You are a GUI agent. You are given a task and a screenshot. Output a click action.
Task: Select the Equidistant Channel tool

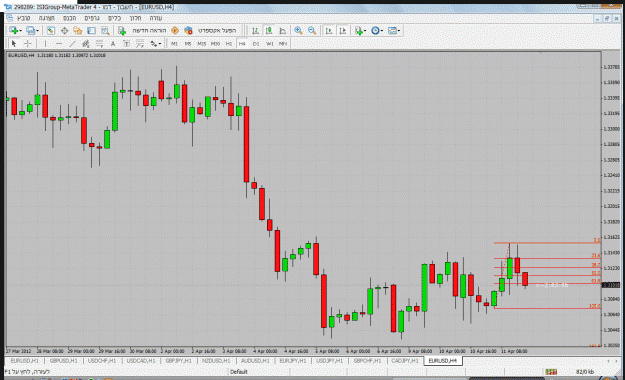click(x=86, y=44)
